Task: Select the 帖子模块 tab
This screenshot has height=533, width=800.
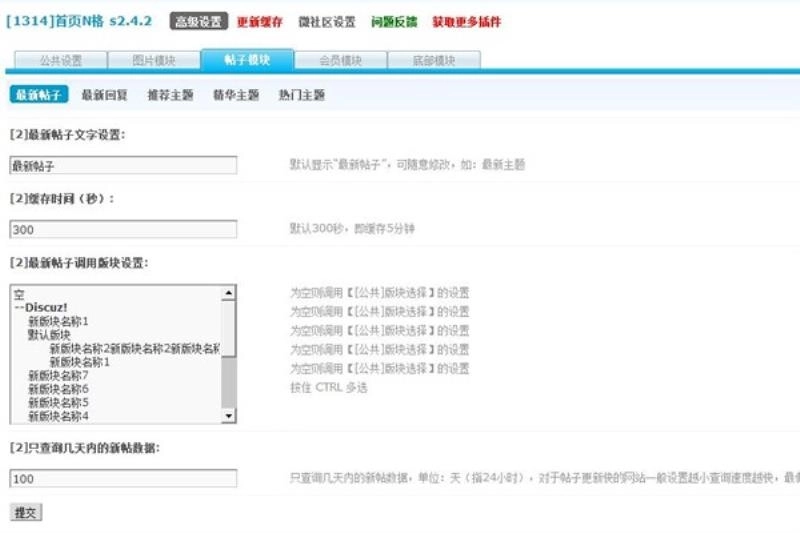Action: [x=247, y=59]
